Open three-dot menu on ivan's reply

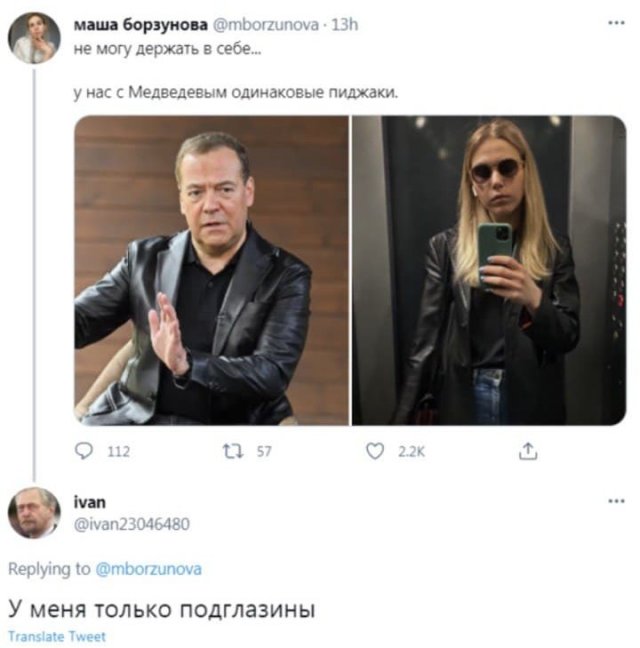[616, 500]
